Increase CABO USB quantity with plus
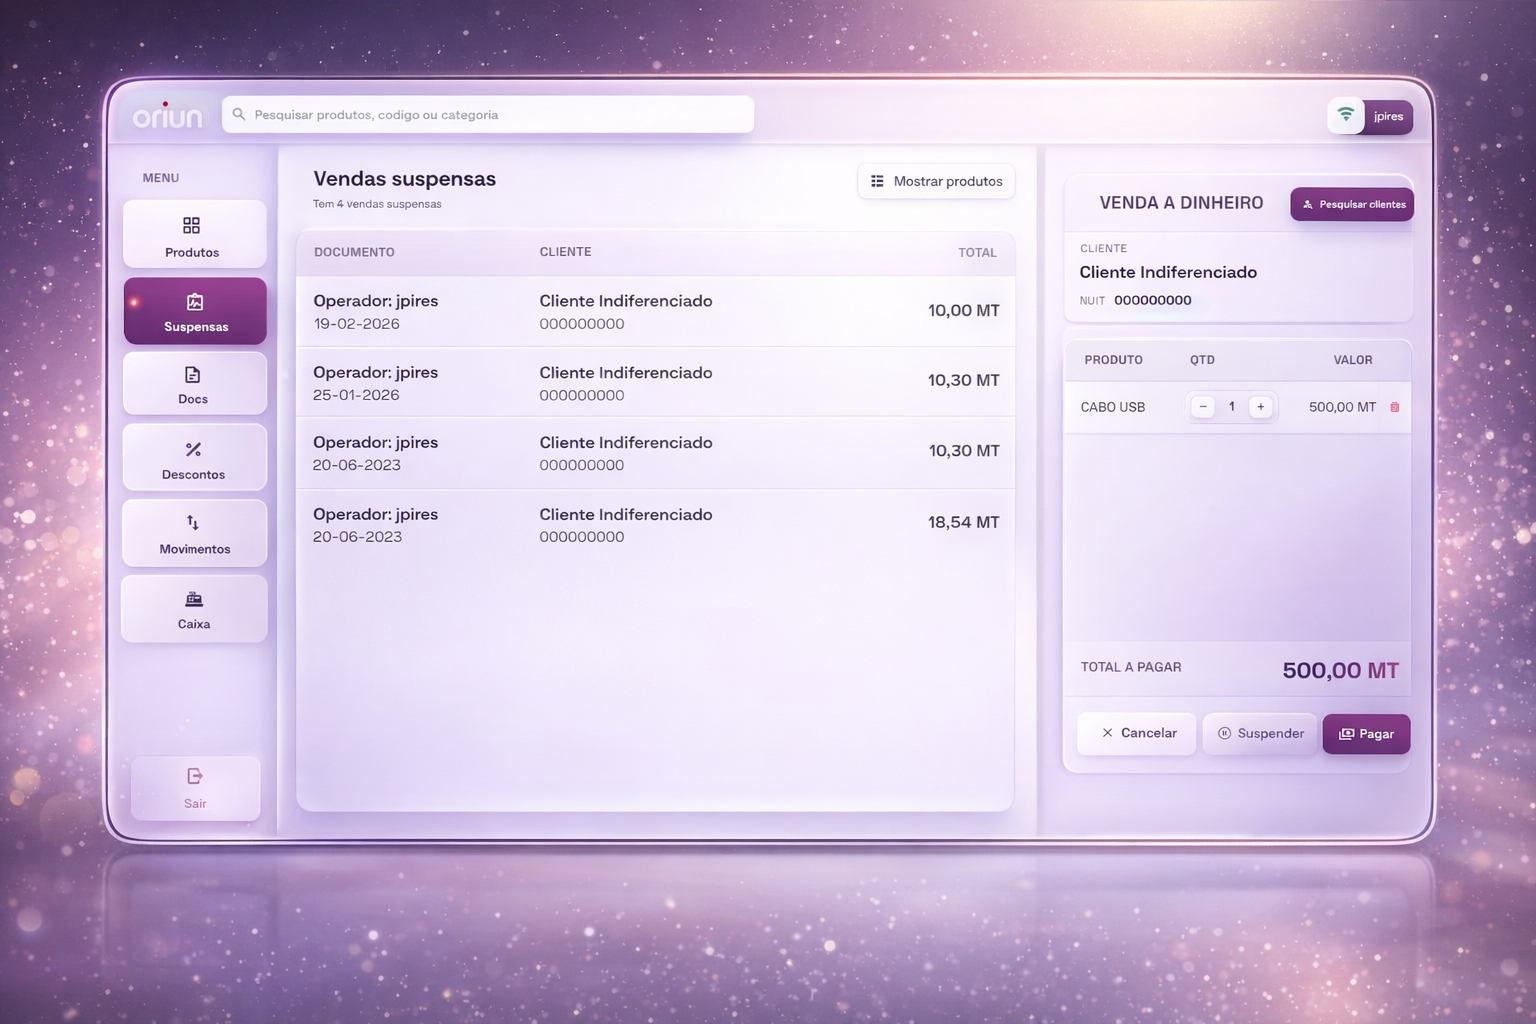Screen dimensions: 1536x1024 1260,407
